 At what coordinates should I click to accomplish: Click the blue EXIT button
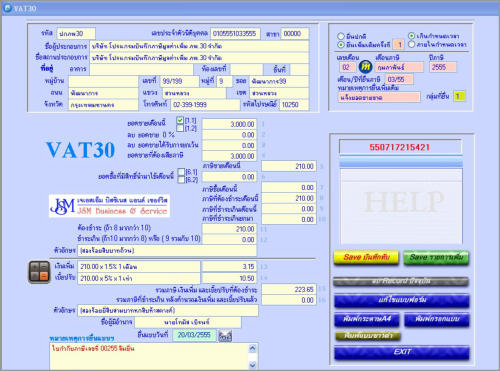coord(402,352)
